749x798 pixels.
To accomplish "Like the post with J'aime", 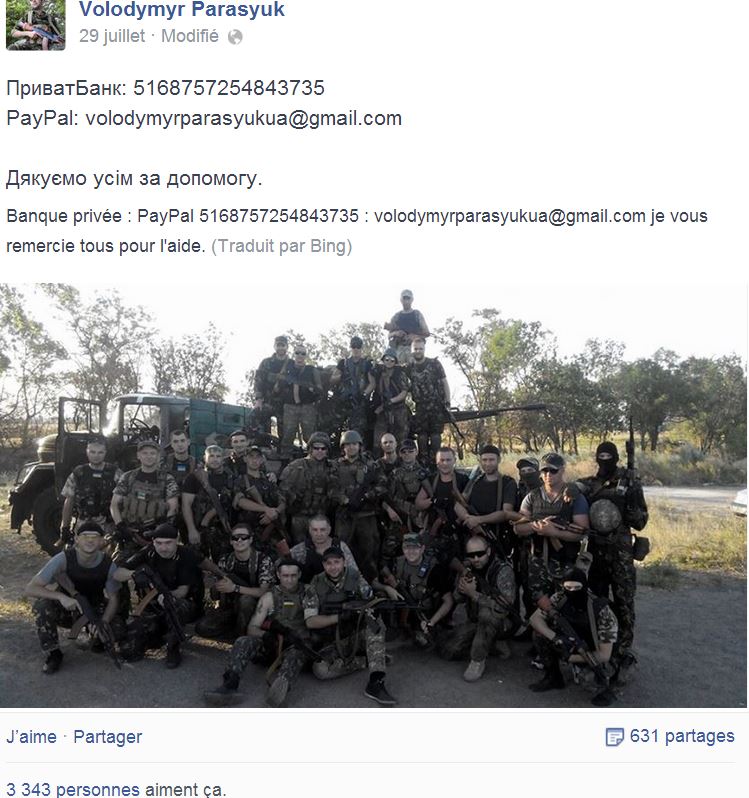I will (x=32, y=736).
